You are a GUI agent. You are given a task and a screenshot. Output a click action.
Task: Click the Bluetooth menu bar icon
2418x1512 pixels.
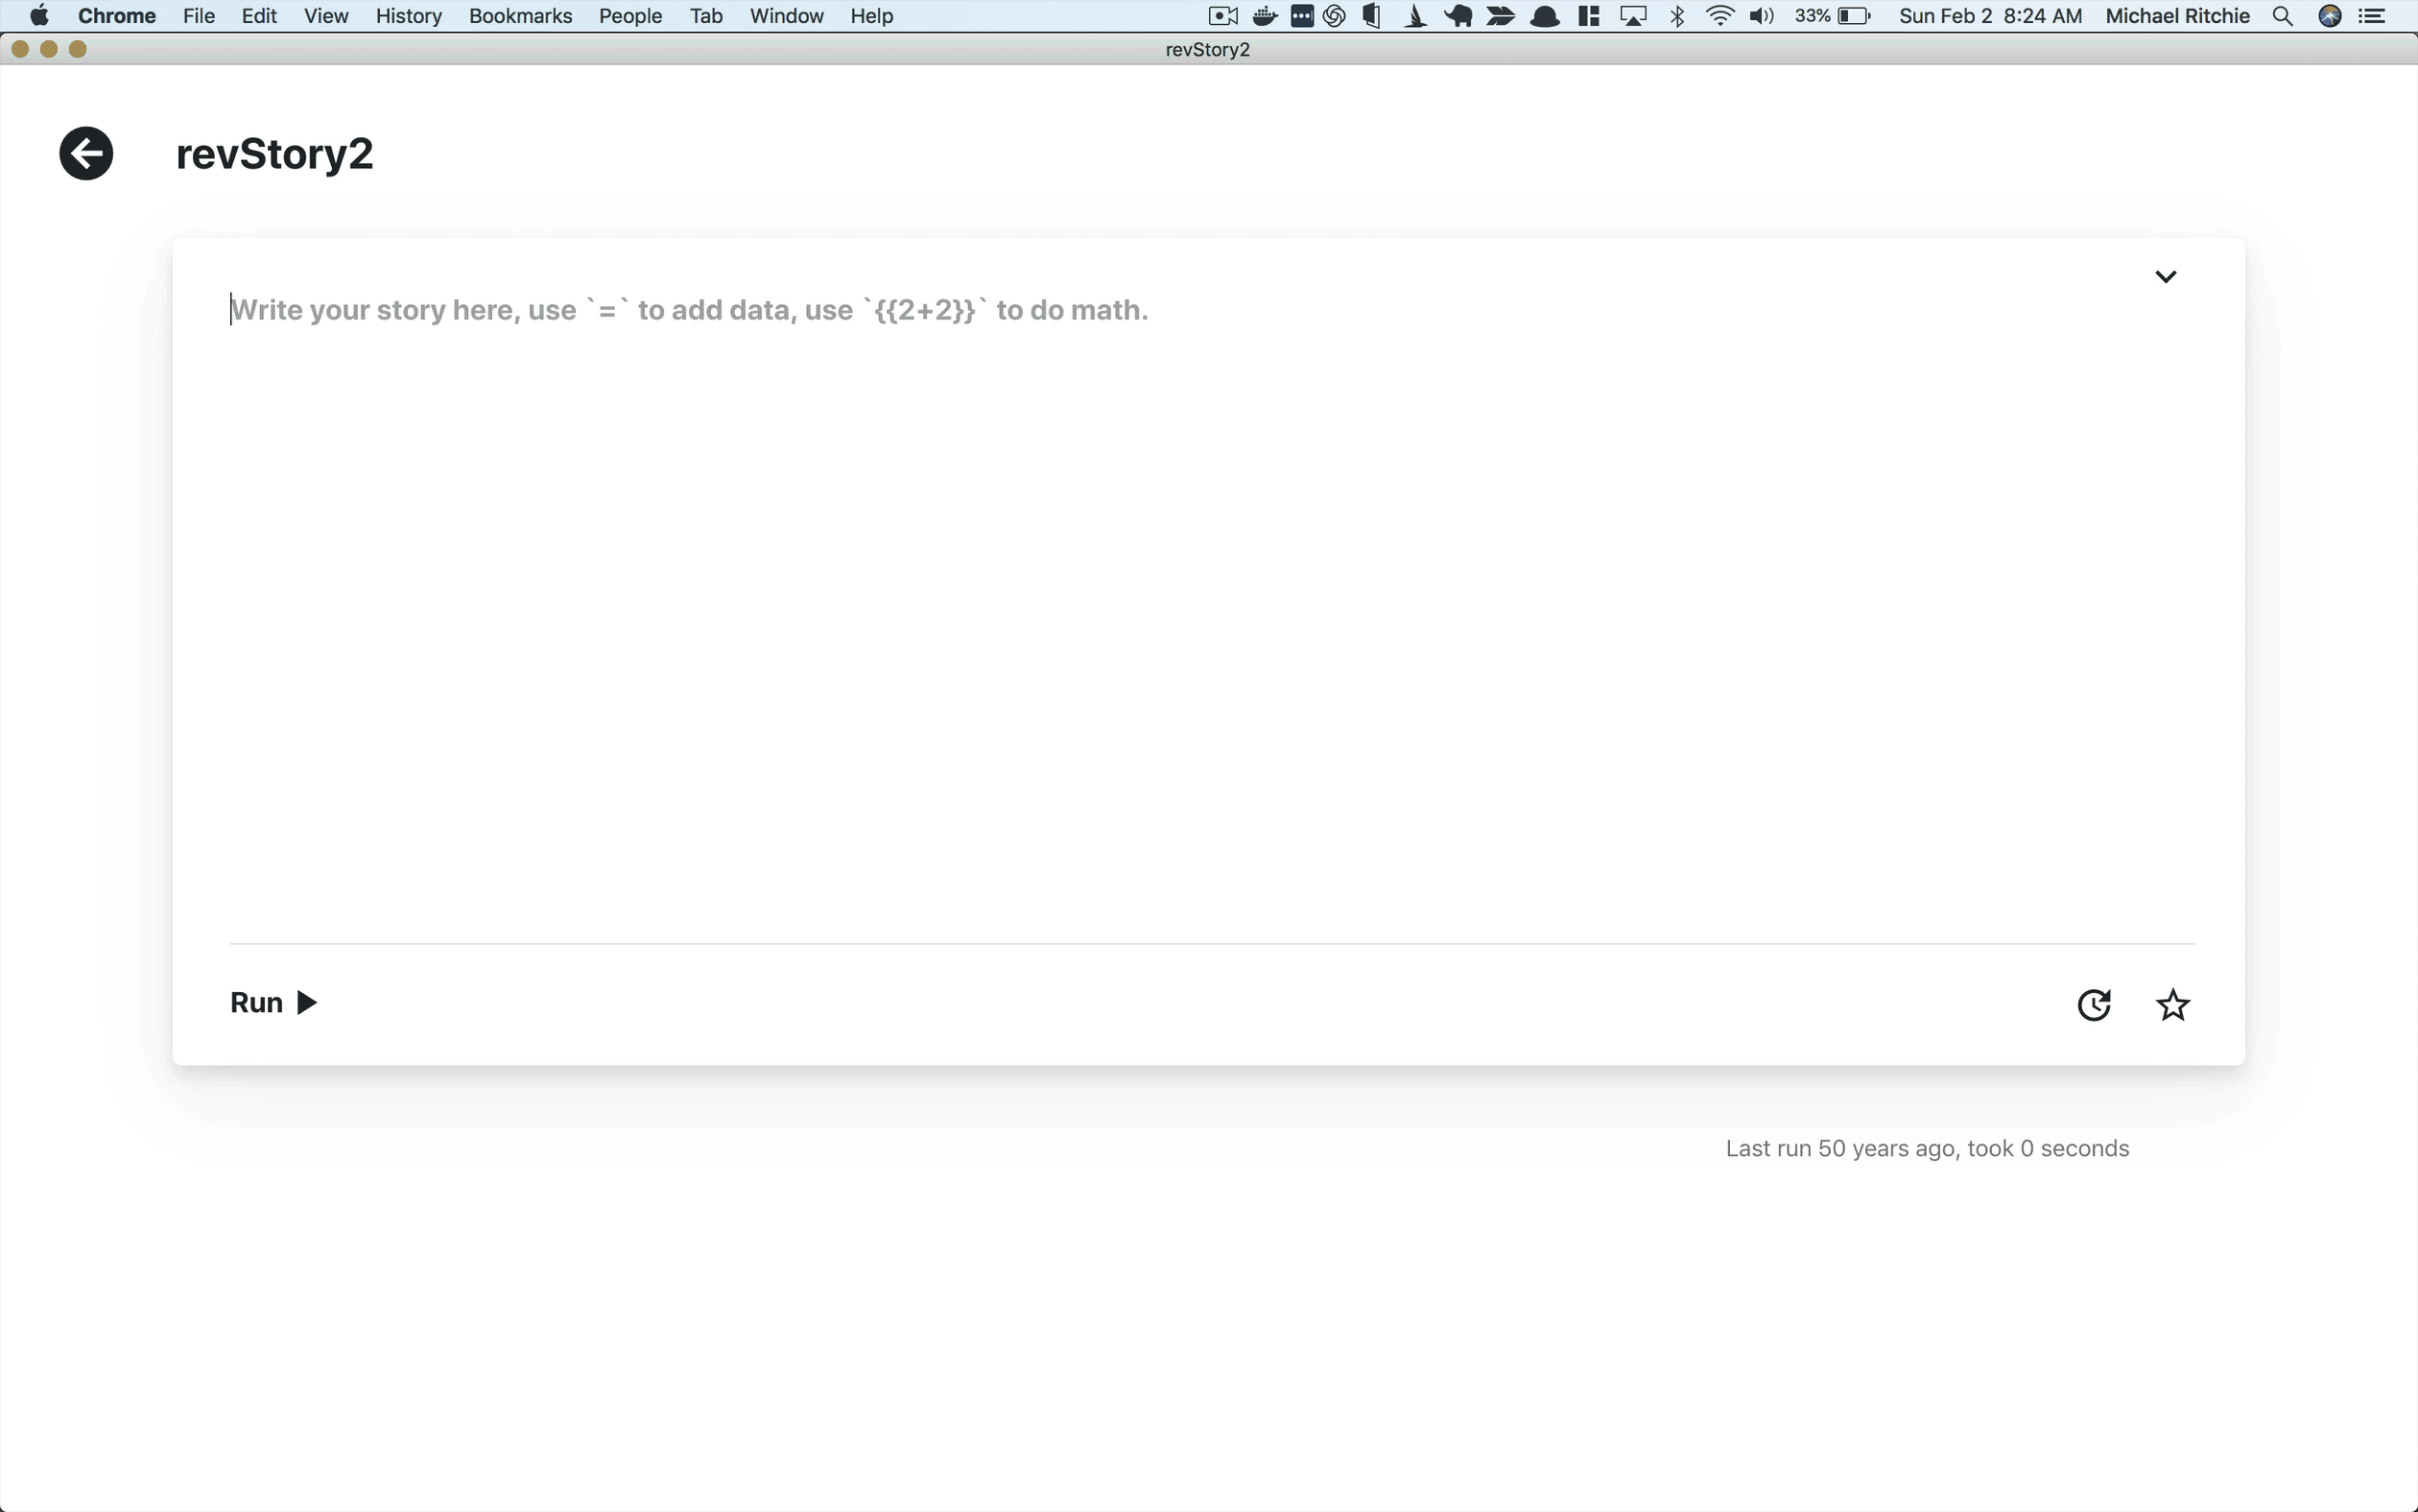pyautogui.click(x=1677, y=16)
